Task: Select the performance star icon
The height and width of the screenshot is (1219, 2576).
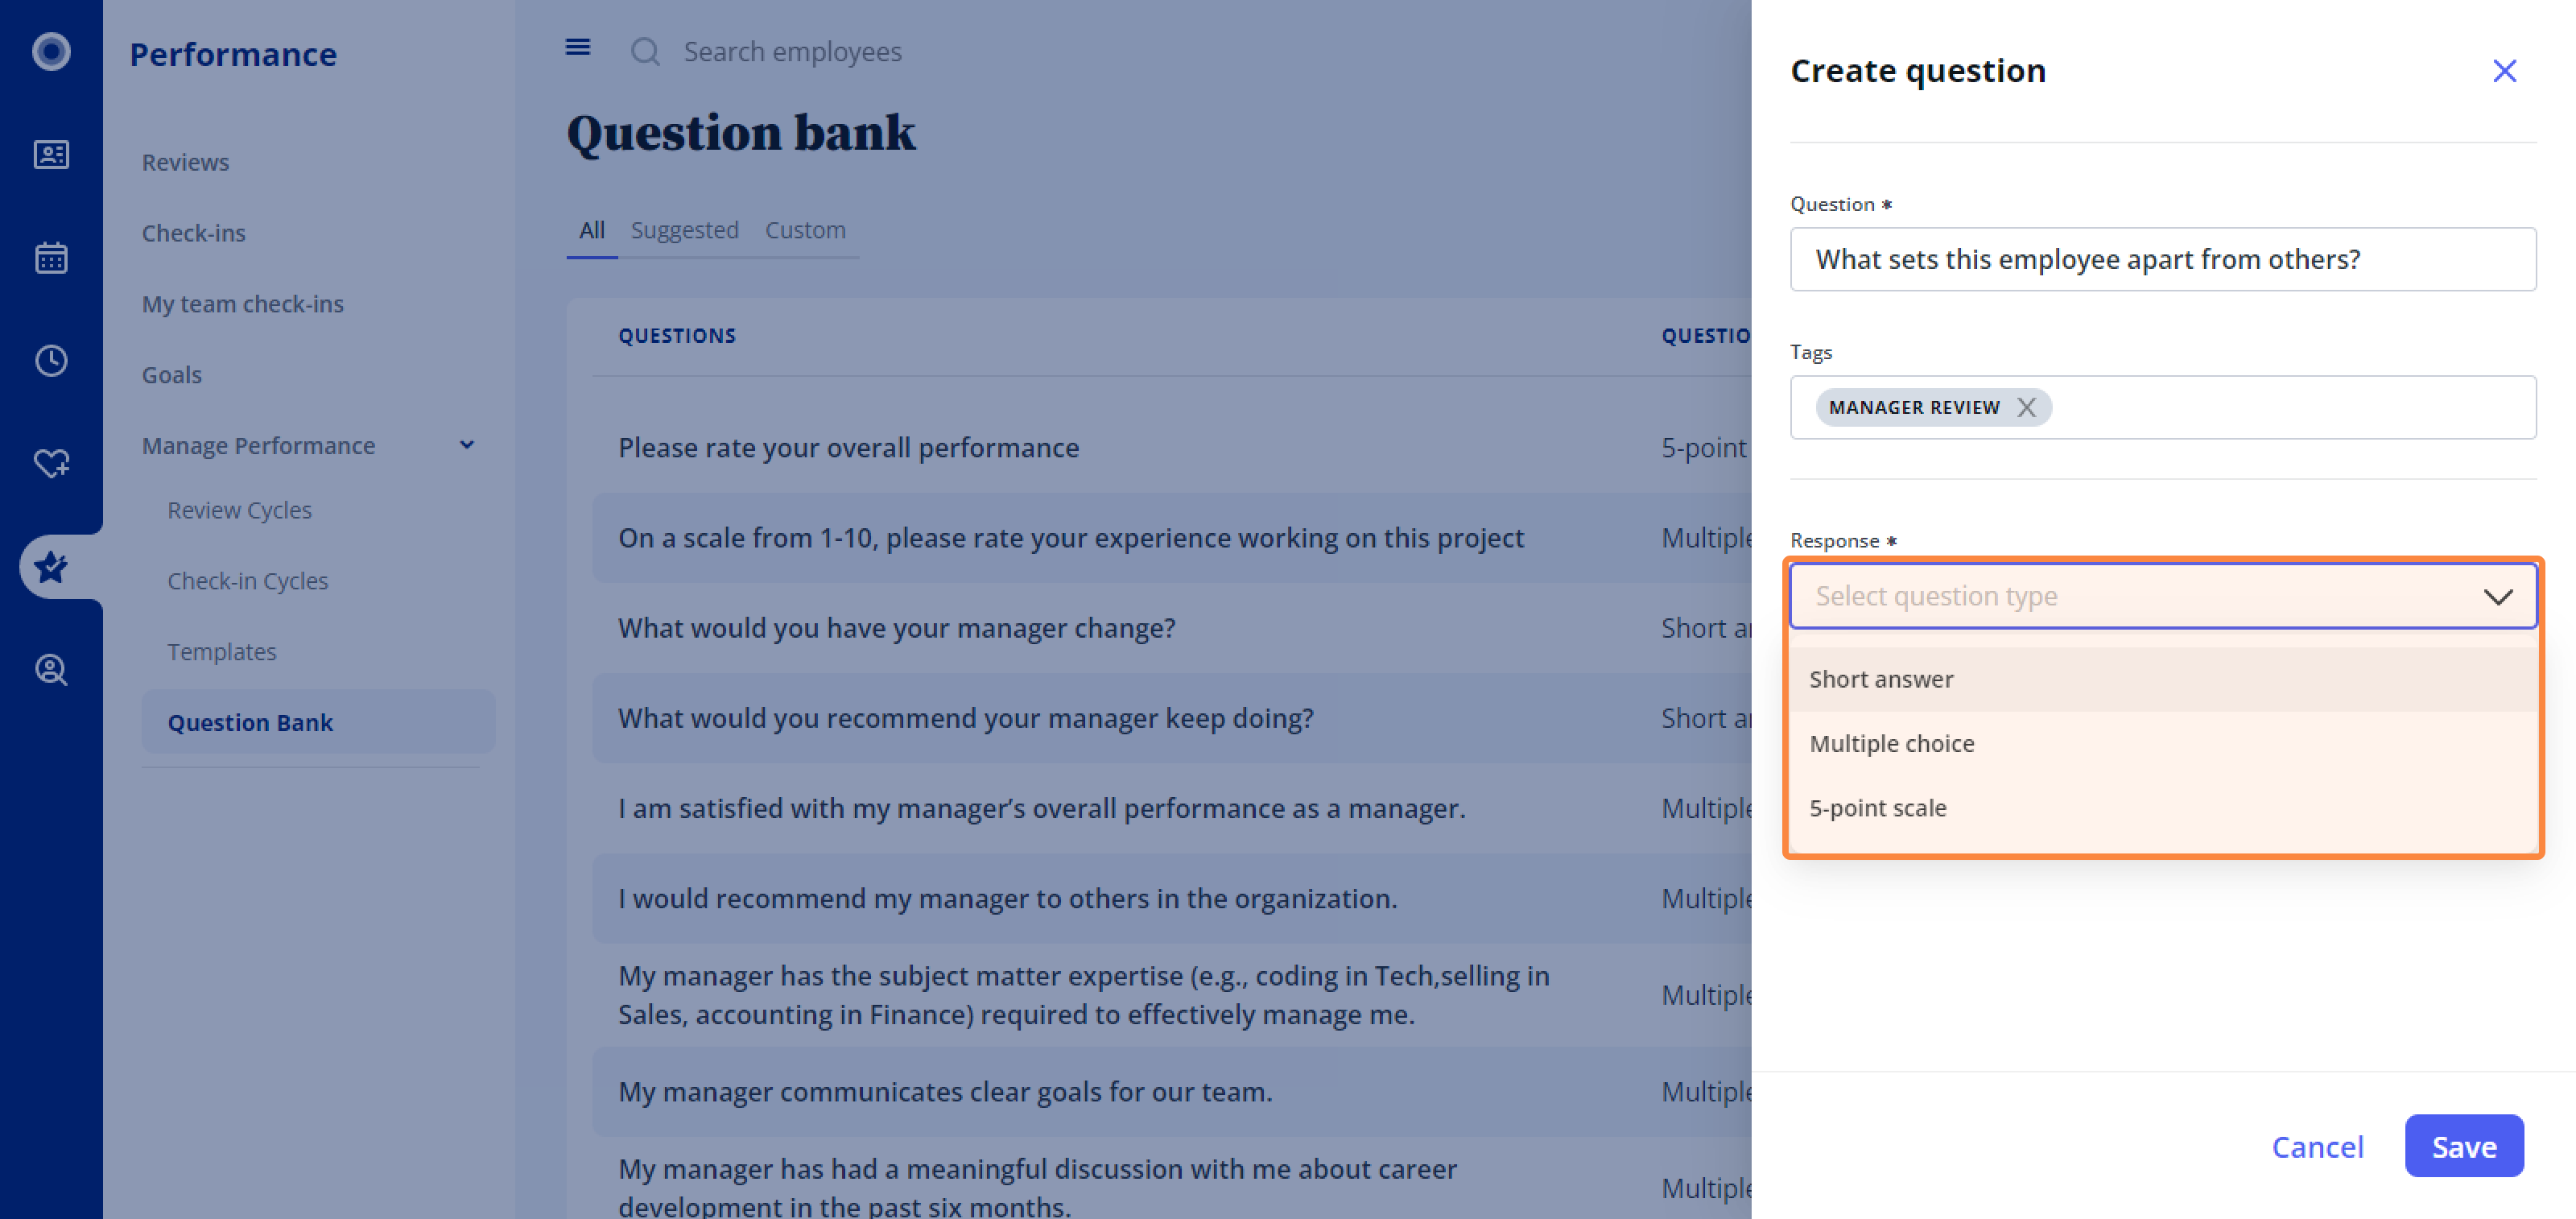Action: pos(51,567)
